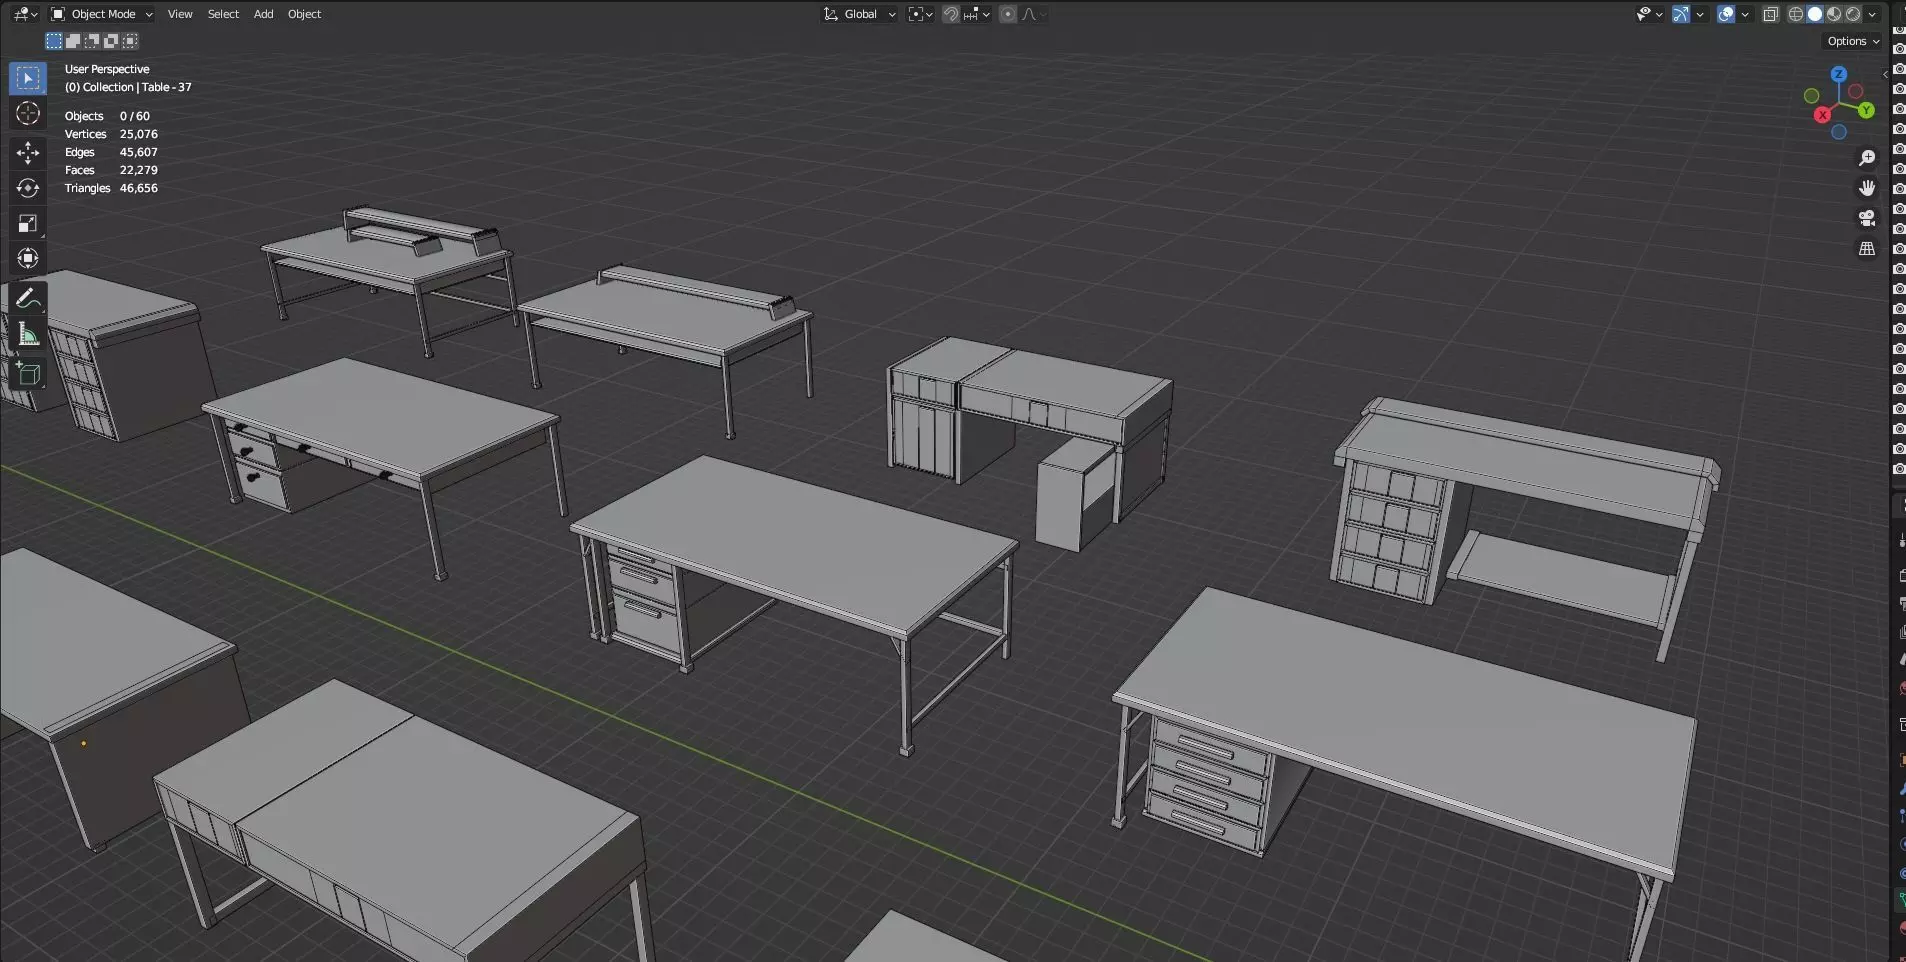Open Global transform orientation dropdown

click(x=860, y=14)
